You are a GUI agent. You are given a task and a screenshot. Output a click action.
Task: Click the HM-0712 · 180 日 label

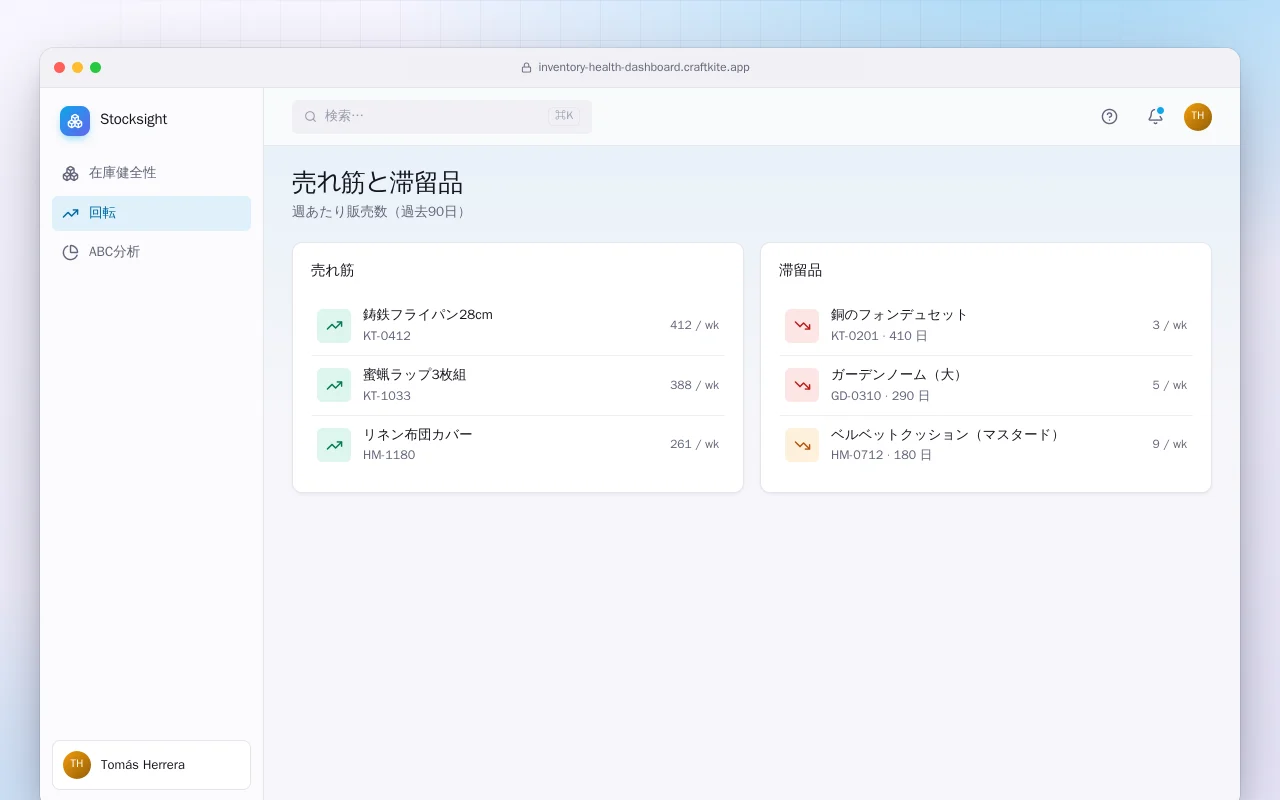coord(881,455)
